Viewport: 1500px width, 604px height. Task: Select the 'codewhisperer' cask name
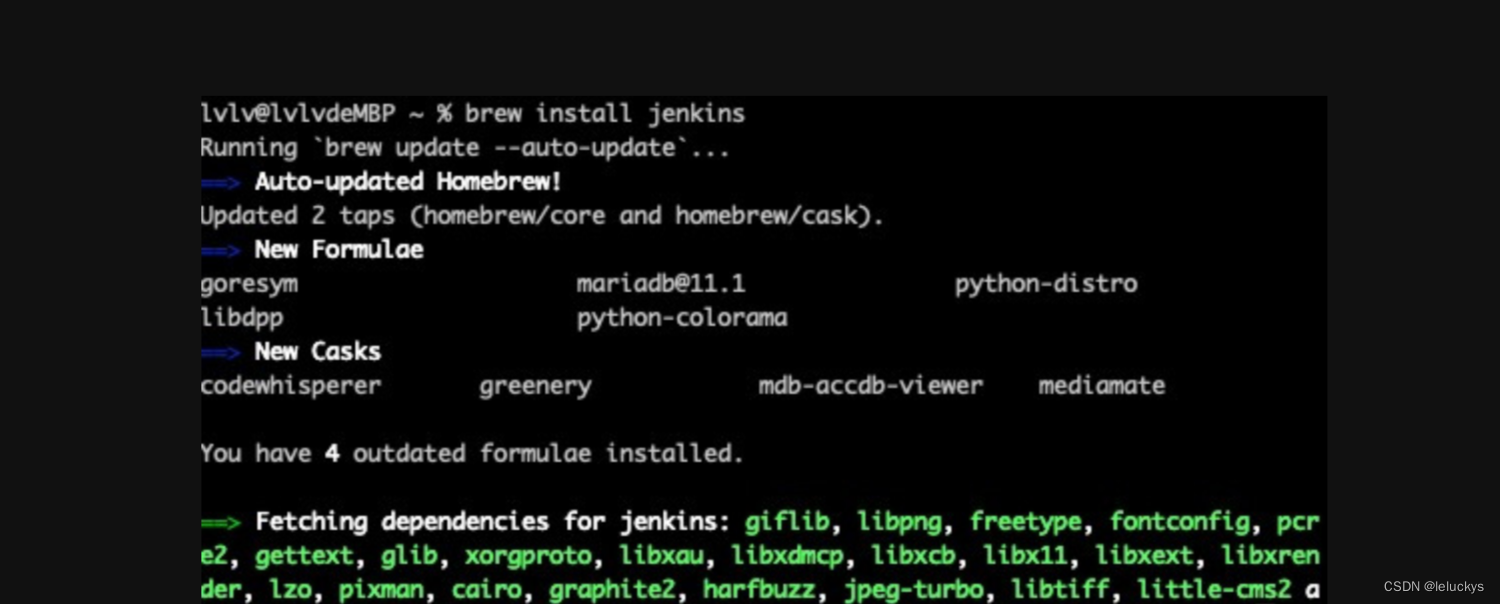[291, 386]
